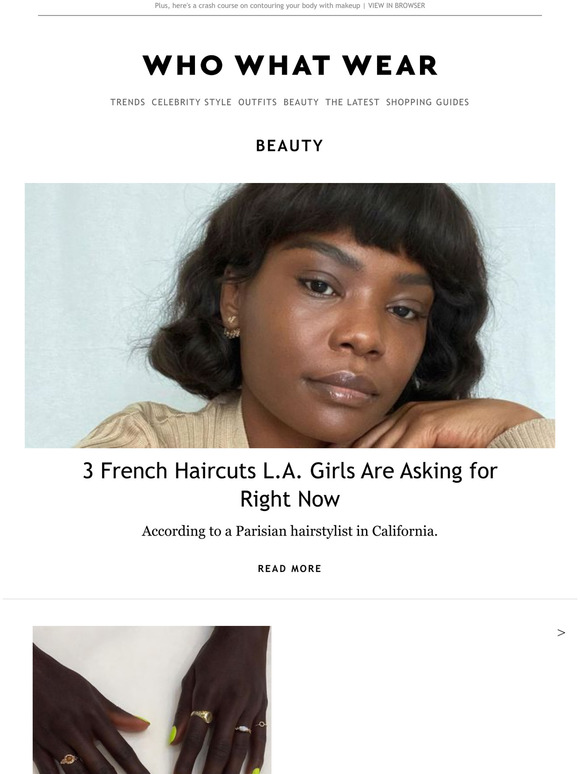
Task: Click the View in Browser link
Action: coord(396,5)
